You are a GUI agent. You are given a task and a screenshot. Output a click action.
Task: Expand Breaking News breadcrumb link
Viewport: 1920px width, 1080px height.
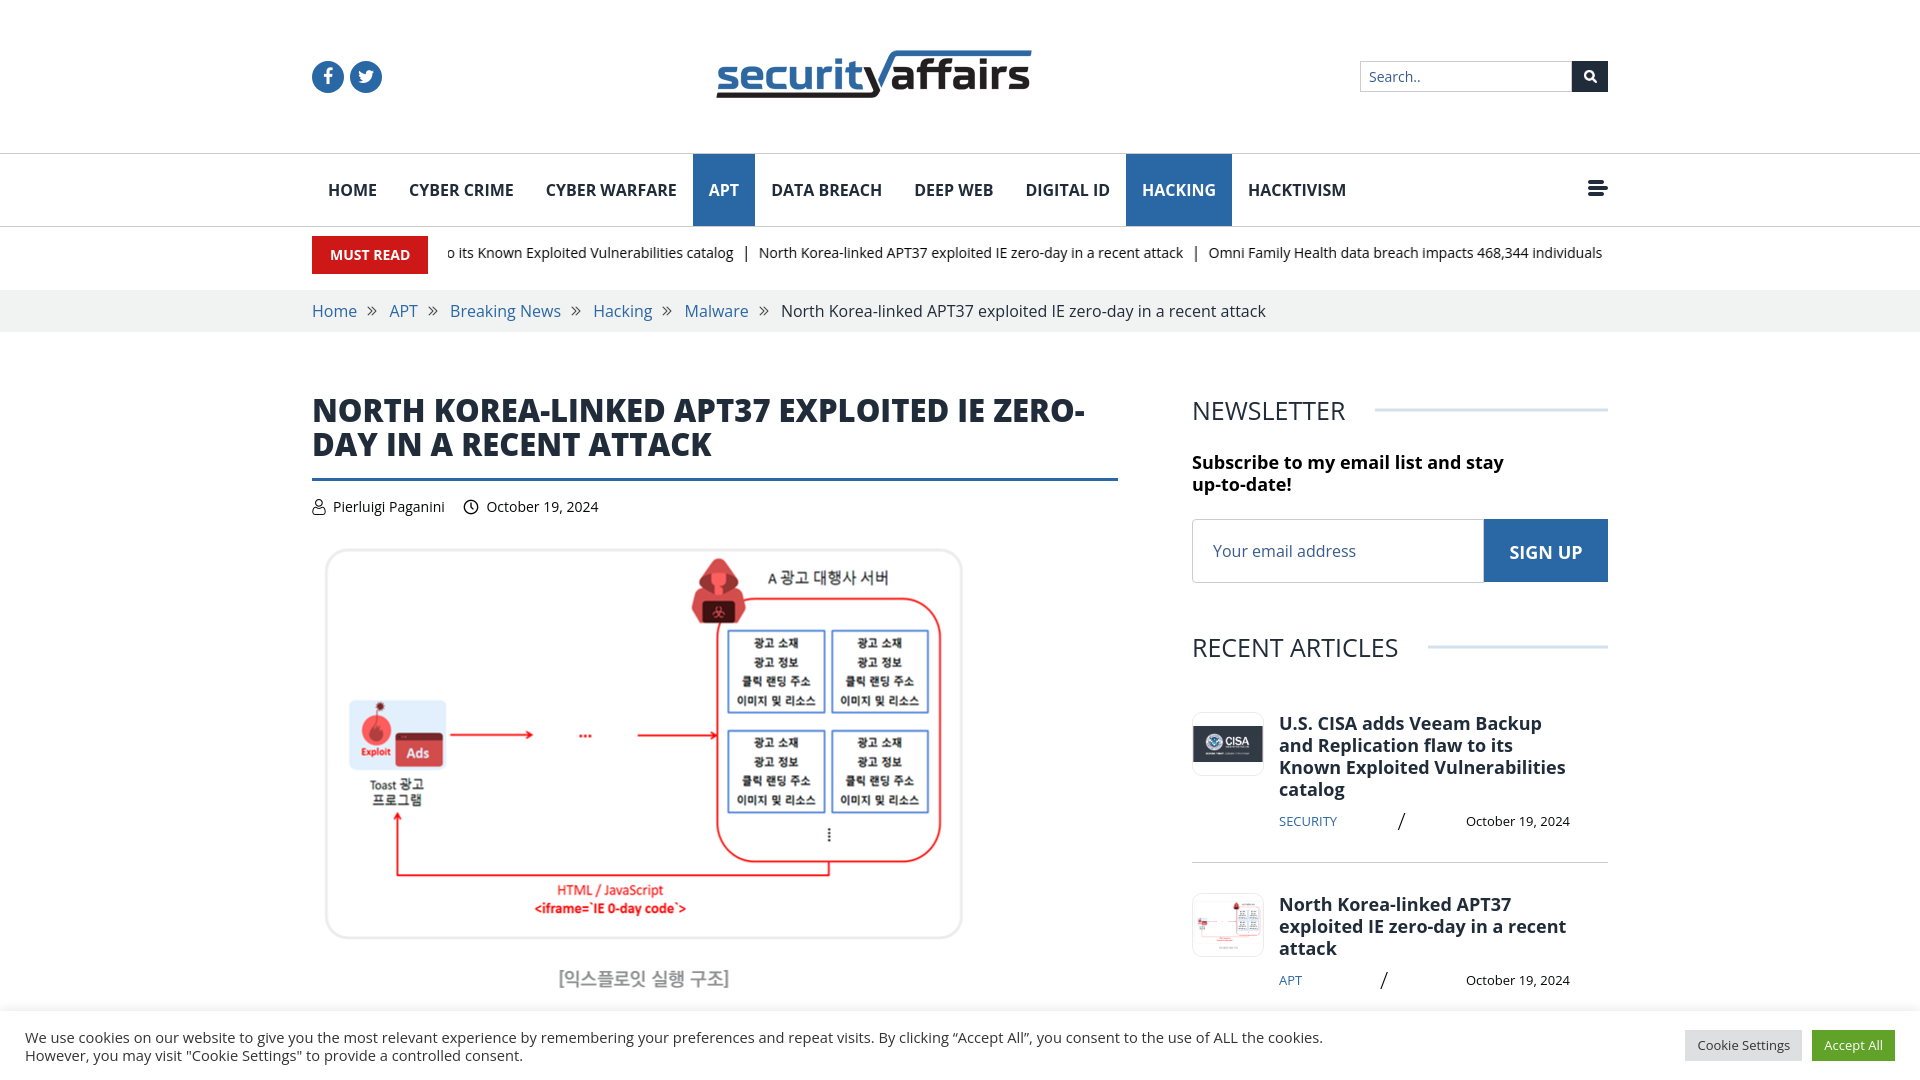click(x=505, y=310)
